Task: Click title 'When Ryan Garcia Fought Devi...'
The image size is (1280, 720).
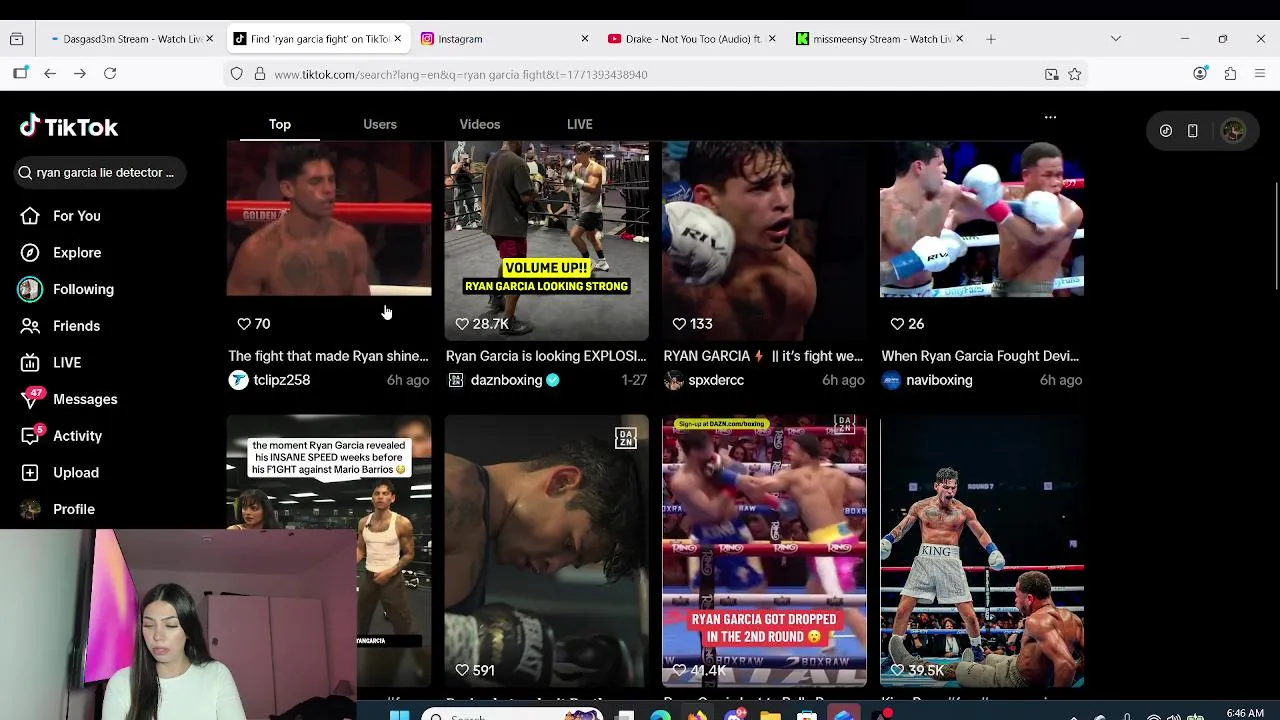Action: [x=980, y=356]
